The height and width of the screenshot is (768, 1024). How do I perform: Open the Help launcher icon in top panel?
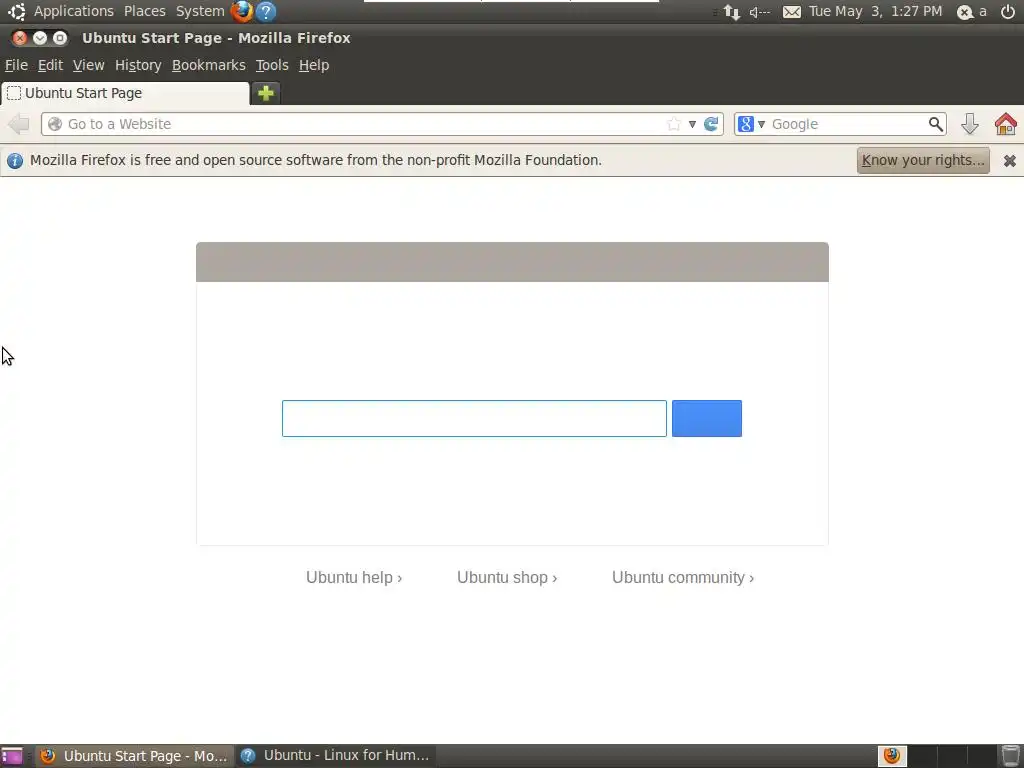point(266,11)
